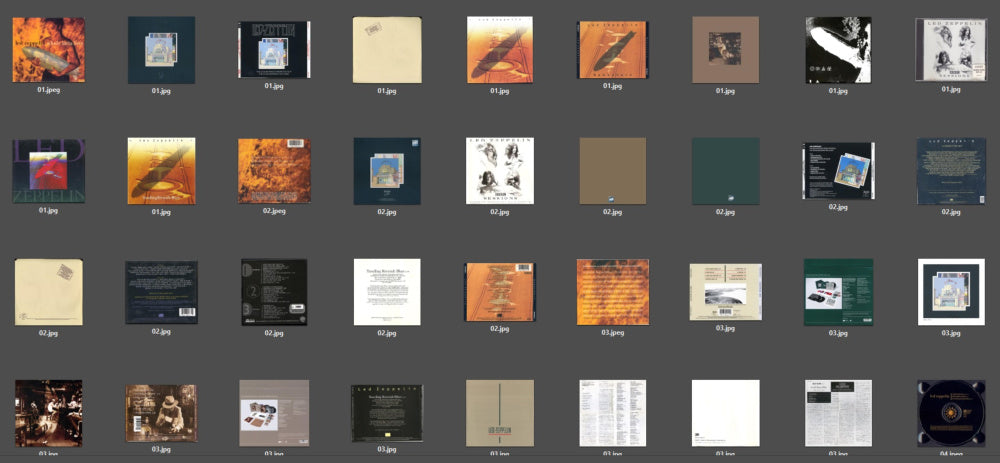Open crop-field cover with white top strip, first row
This screenshot has width=1000, height=463.
coord(500,50)
